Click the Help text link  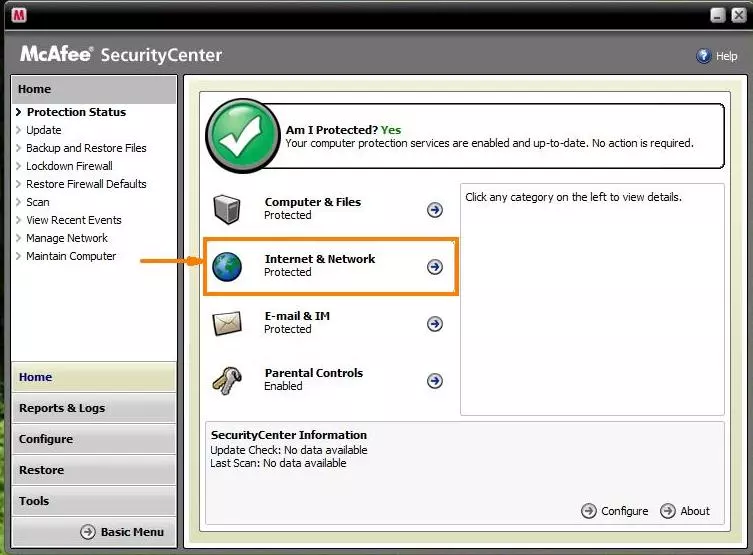click(727, 56)
